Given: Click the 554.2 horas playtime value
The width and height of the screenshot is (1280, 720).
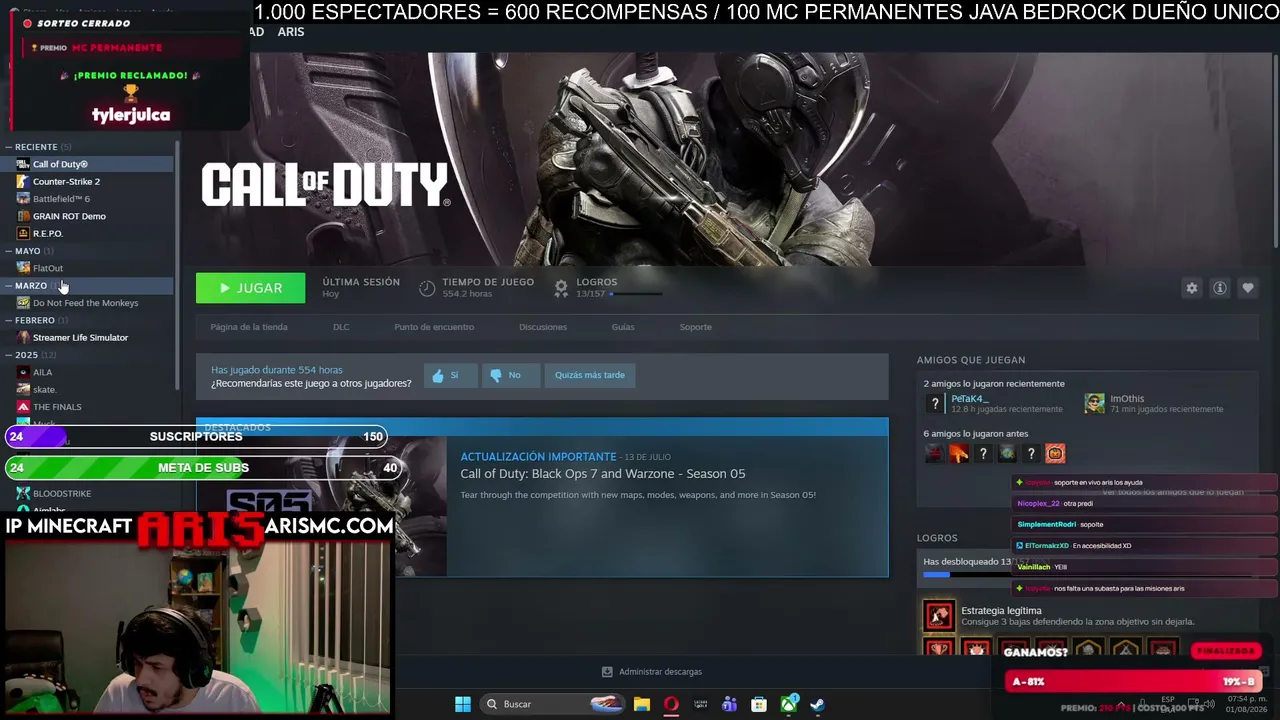Looking at the screenshot, I should (467, 294).
